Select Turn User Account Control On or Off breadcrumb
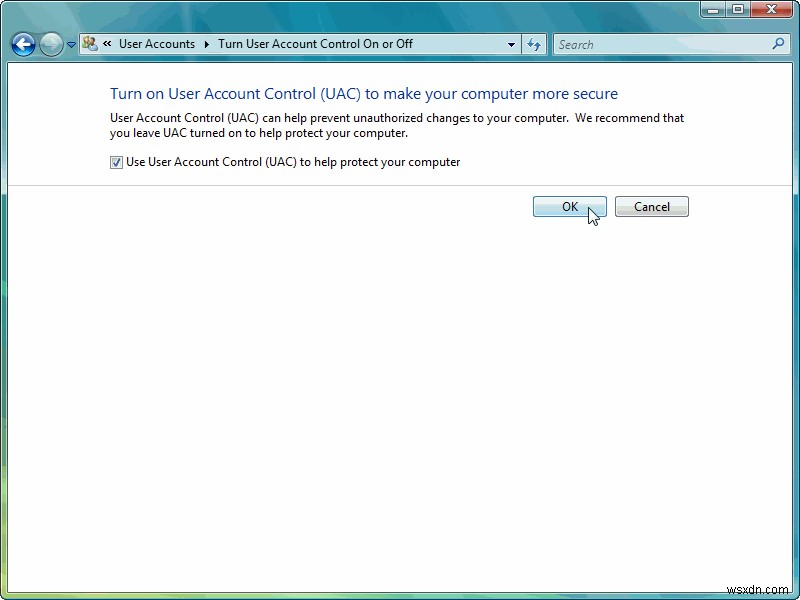 [315, 44]
